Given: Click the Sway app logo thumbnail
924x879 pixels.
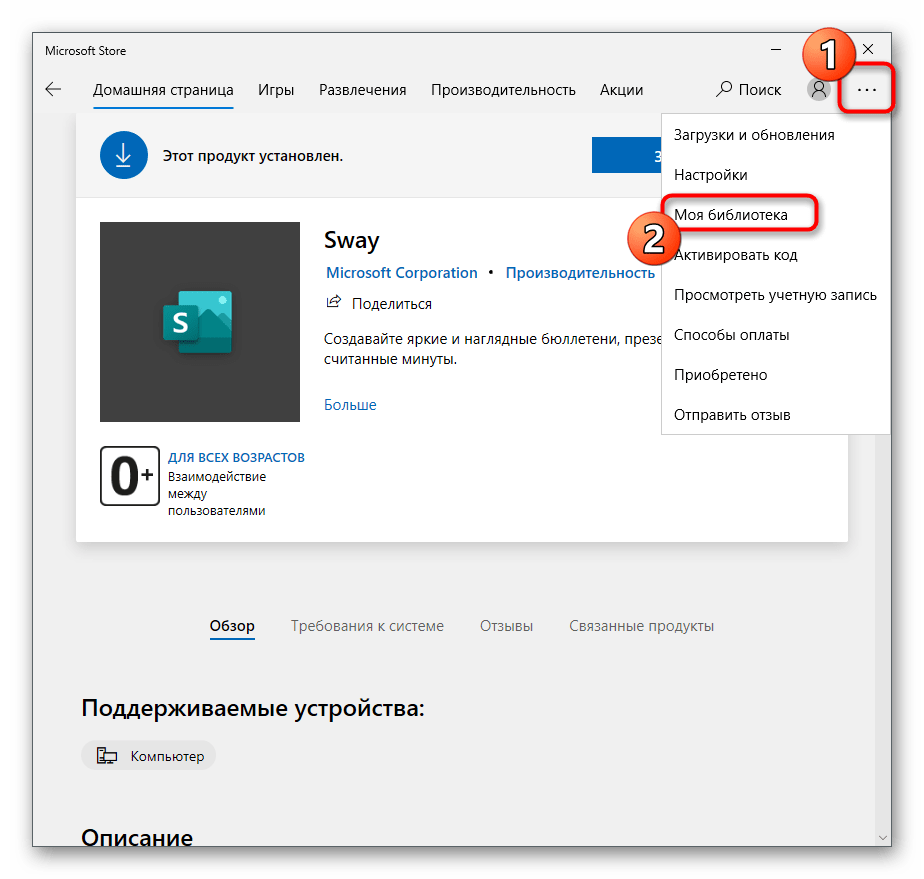Looking at the screenshot, I should point(200,322).
